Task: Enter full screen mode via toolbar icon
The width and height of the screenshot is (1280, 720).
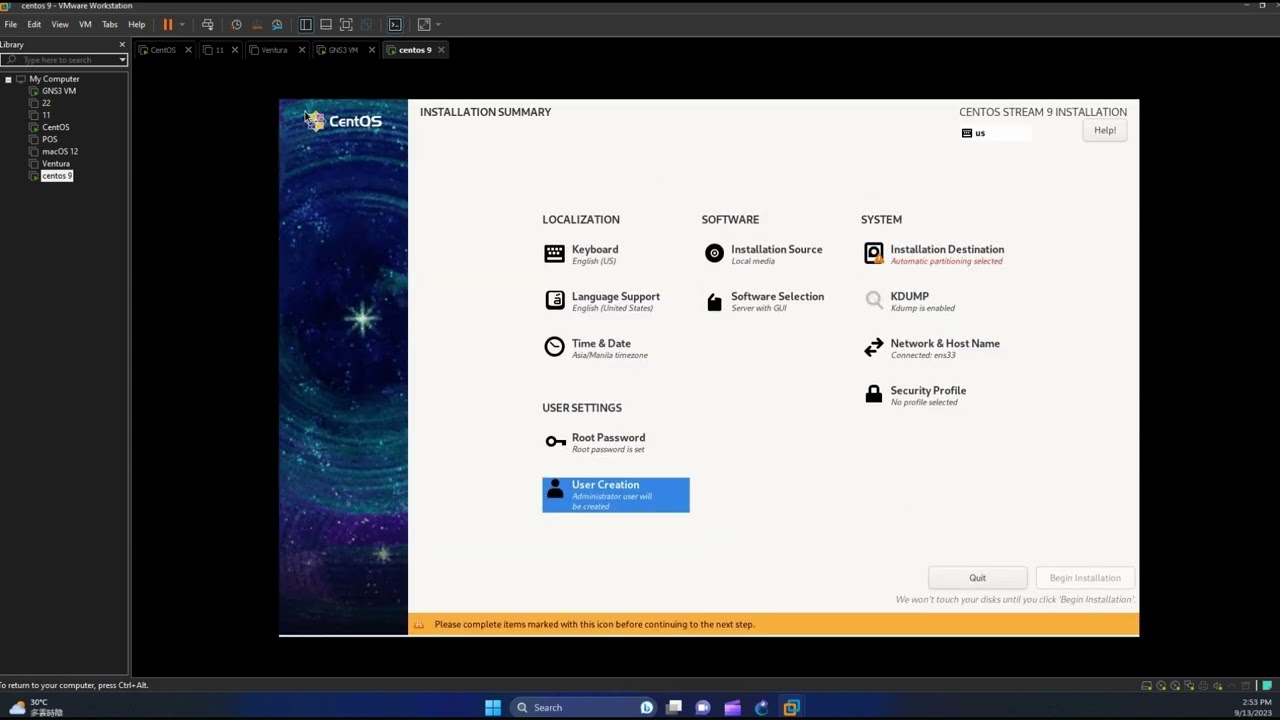Action: click(346, 24)
